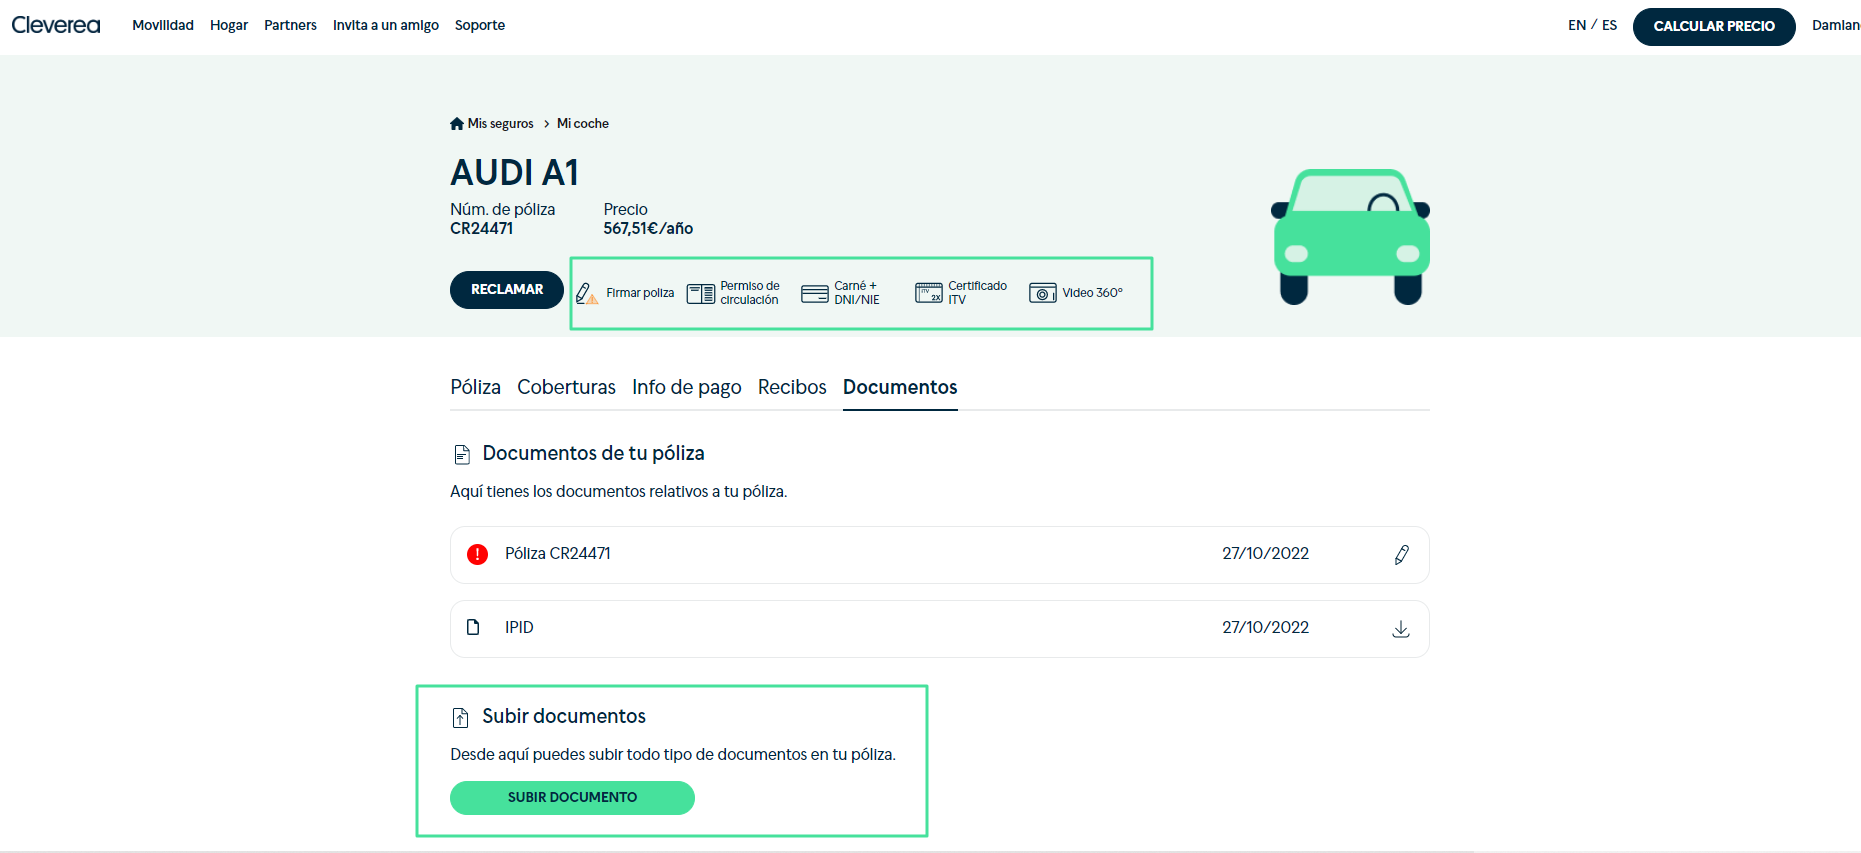1861x853 pixels.
Task: Click Mi coche breadcrumb
Action: coord(583,124)
